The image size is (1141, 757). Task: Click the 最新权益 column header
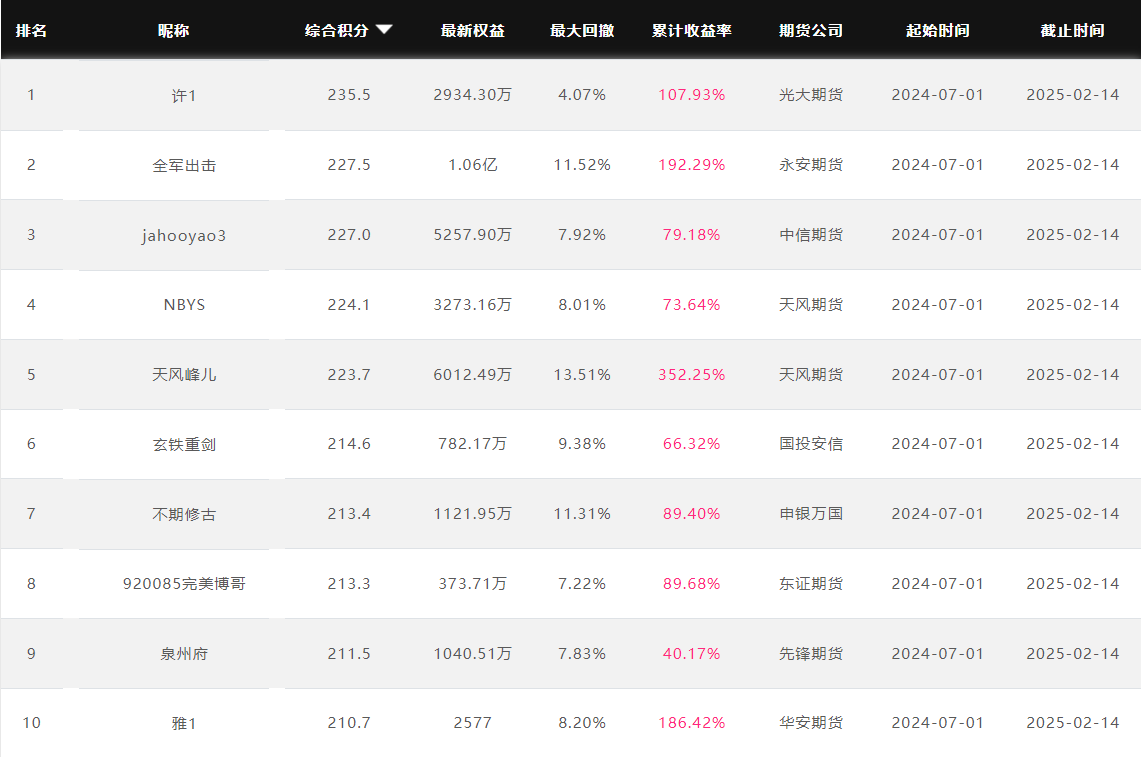(472, 31)
